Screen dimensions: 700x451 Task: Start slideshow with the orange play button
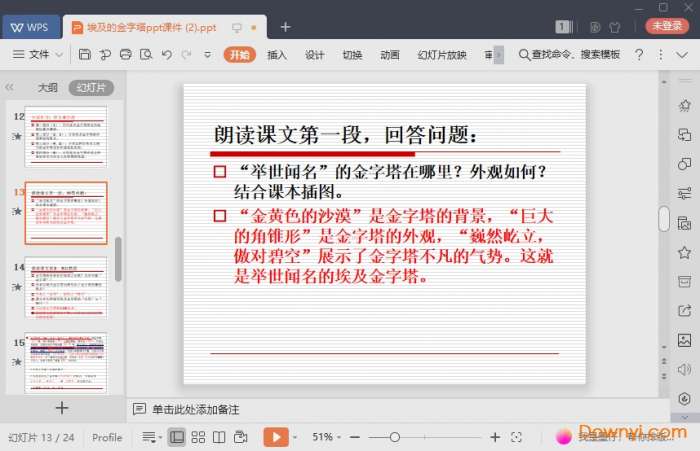(x=276, y=437)
